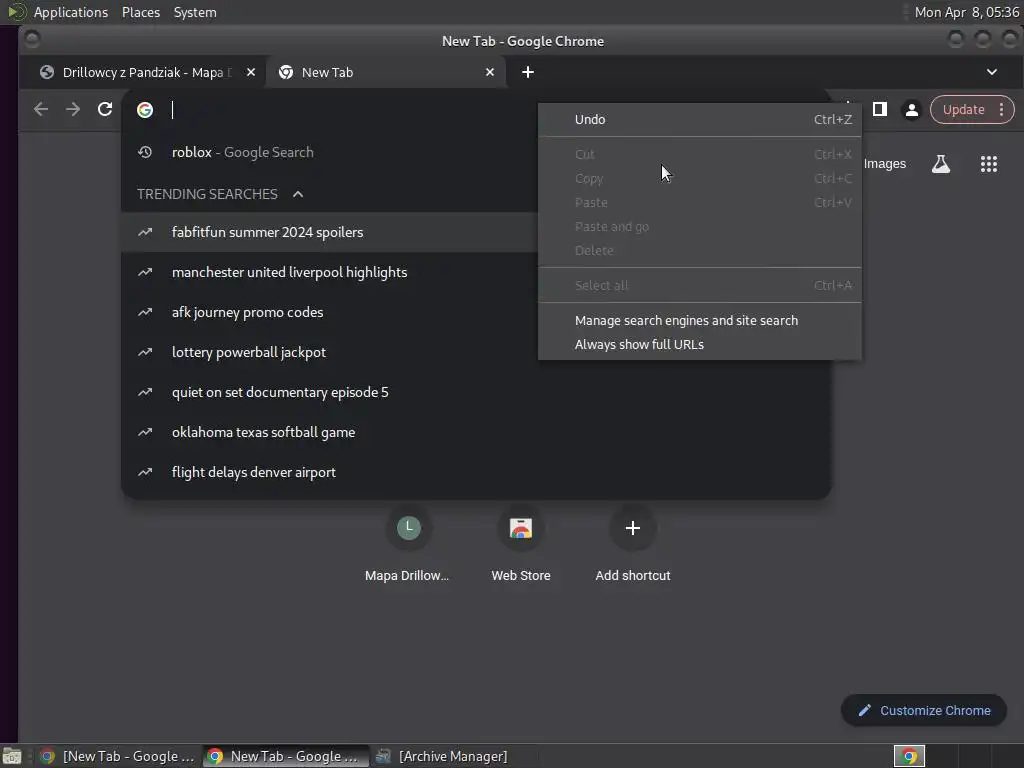The height and width of the screenshot is (768, 1024).
Task: Select flight delays denver airport suggestion
Action: pyautogui.click(x=476, y=472)
